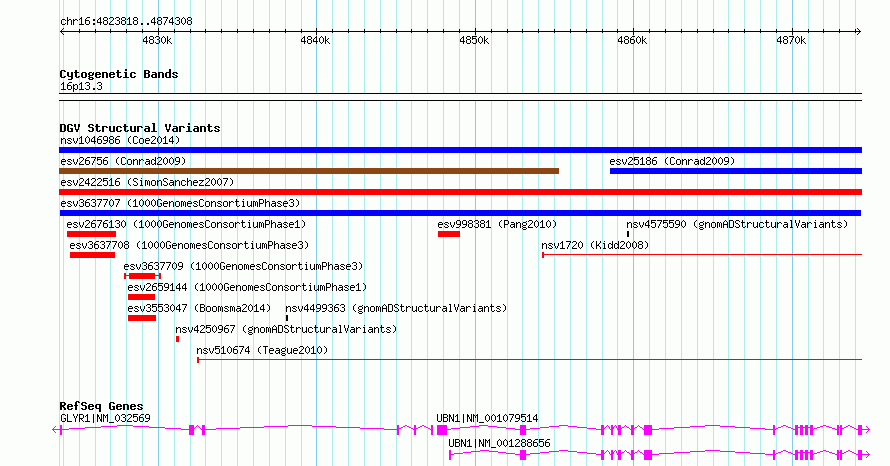Click the esv2676130 variant label
This screenshot has width=890, height=466.
pyautogui.click(x=186, y=224)
